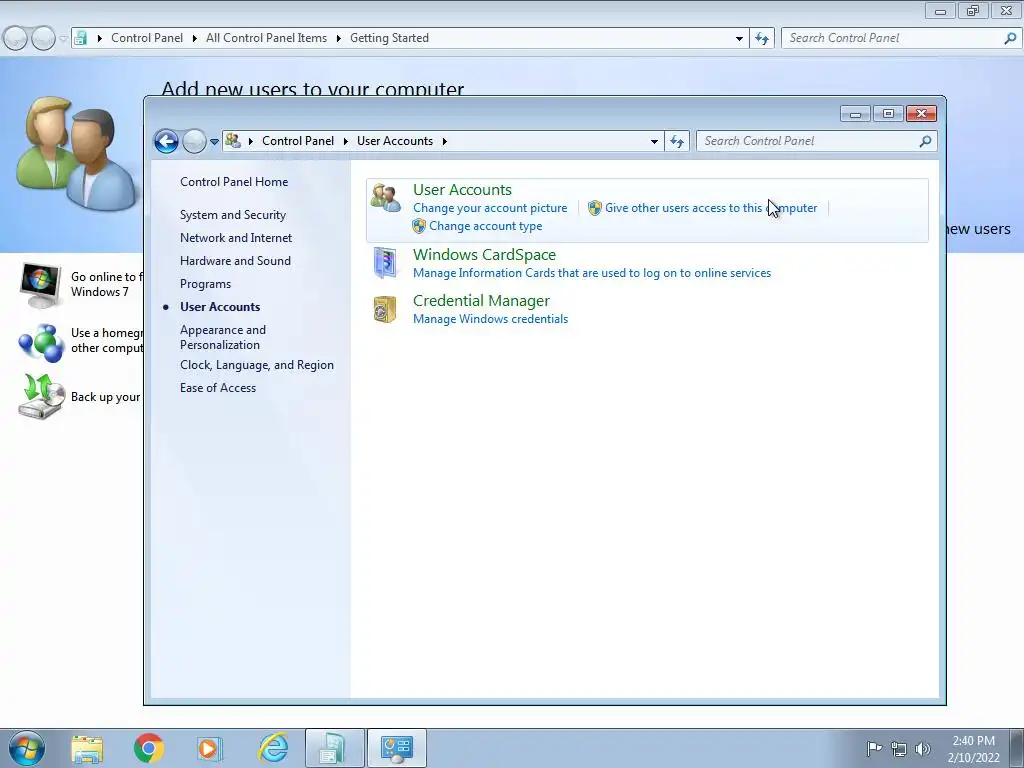The height and width of the screenshot is (768, 1024).
Task: Click the network tray icon
Action: [899, 749]
